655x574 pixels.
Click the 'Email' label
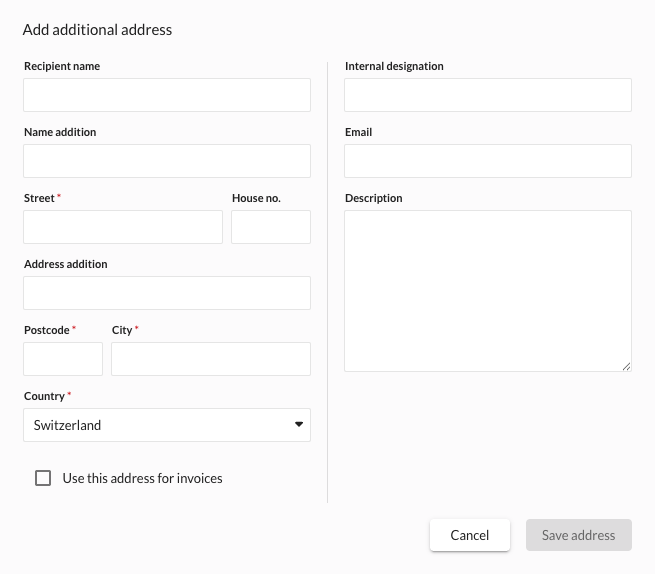[358, 132]
